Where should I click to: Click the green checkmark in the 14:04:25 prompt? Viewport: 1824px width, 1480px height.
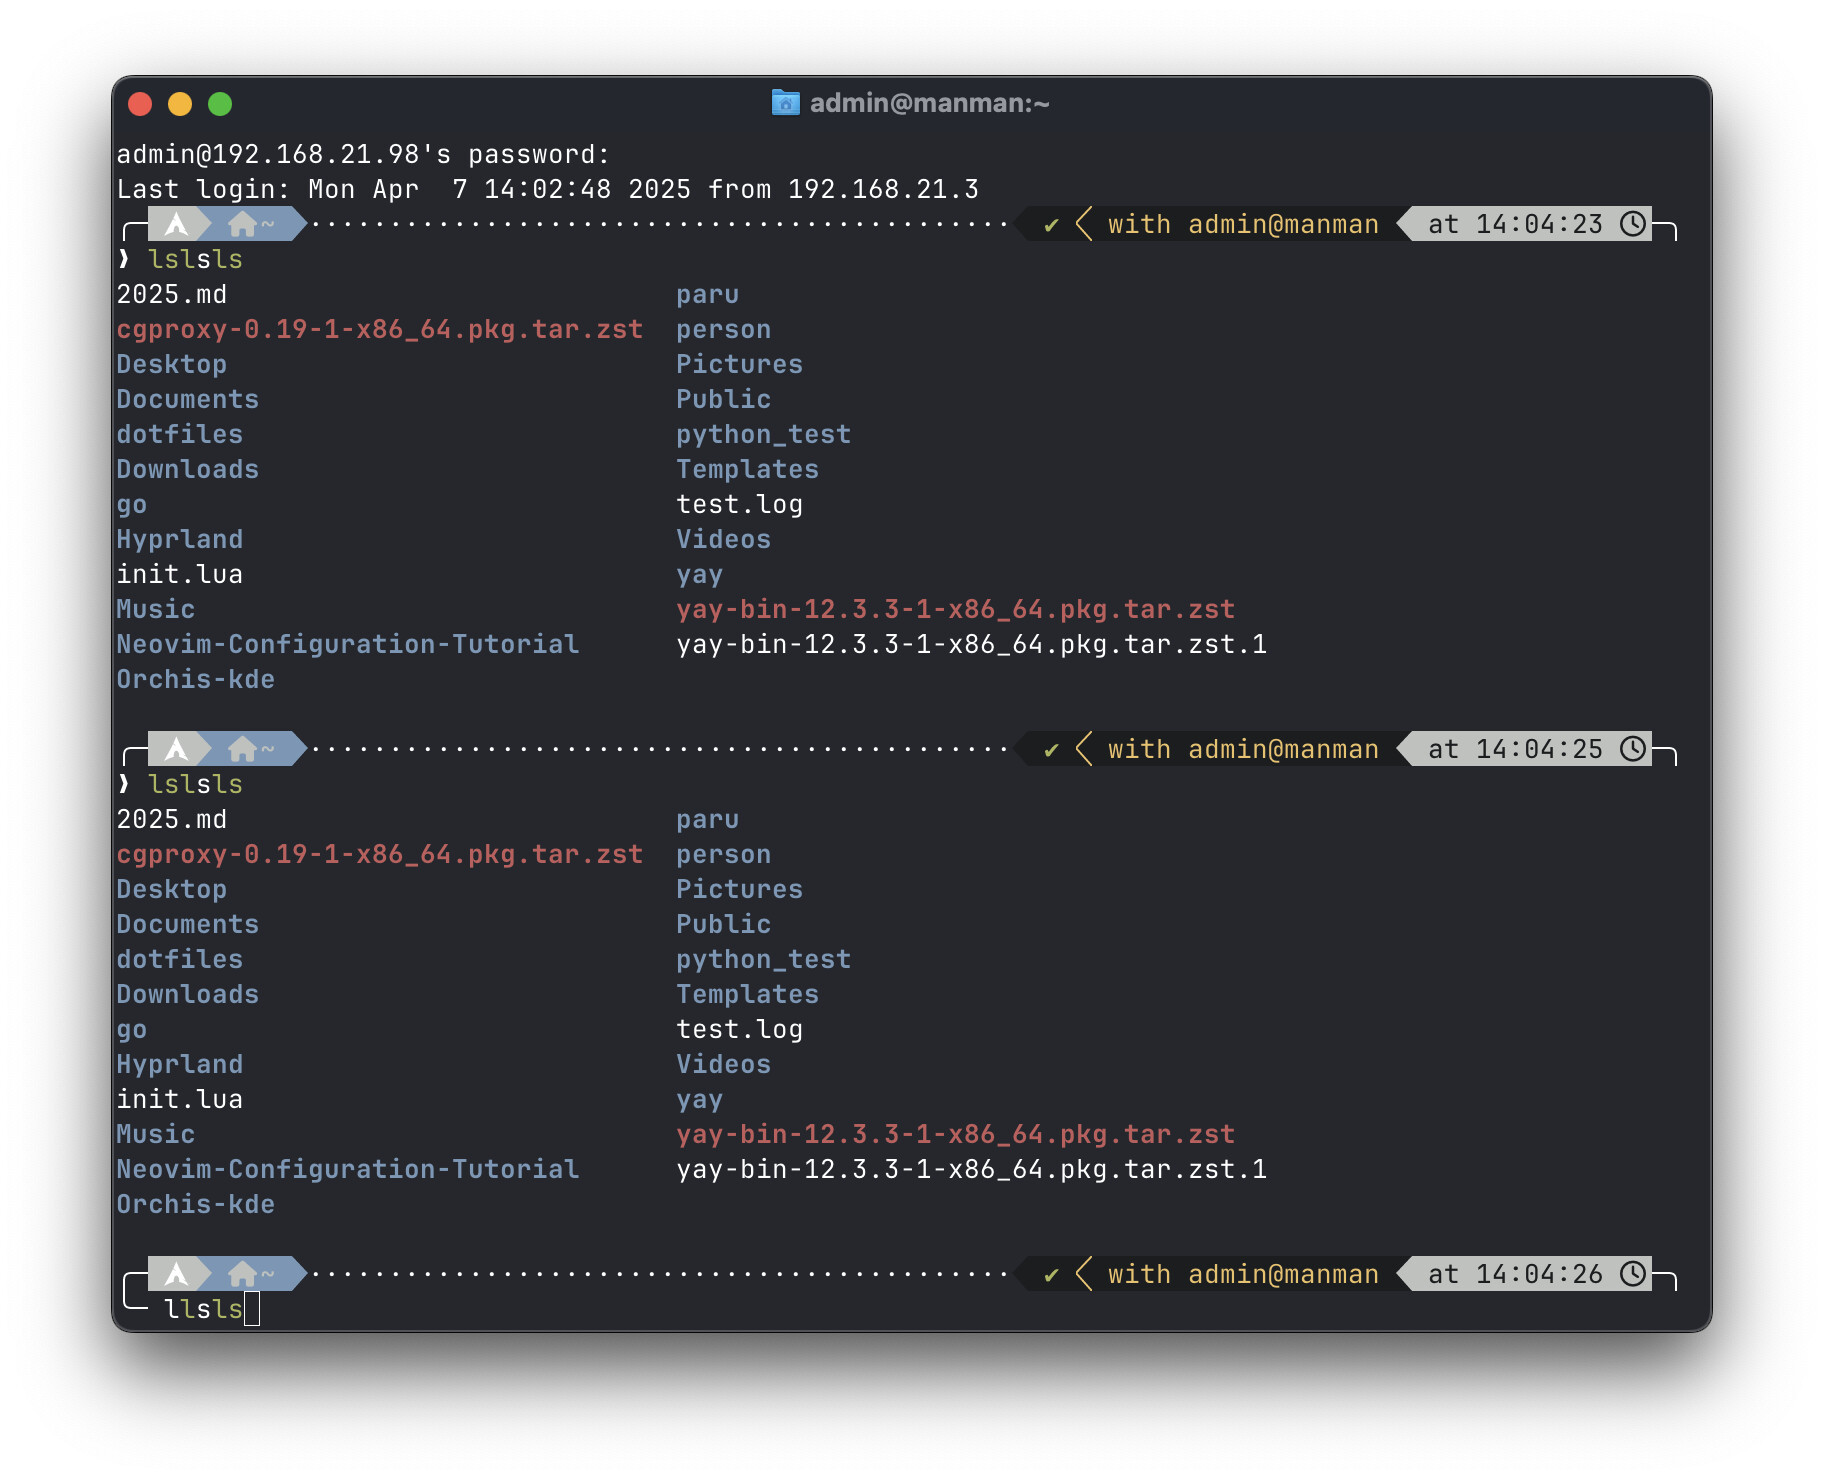1051,750
